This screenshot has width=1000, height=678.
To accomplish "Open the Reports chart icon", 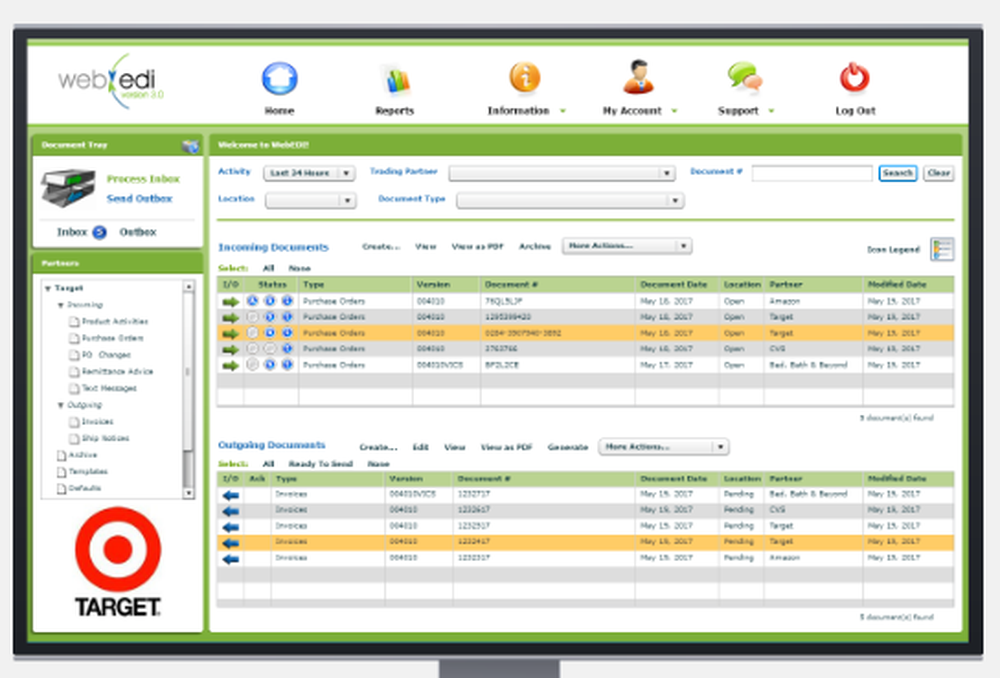I will [x=395, y=80].
